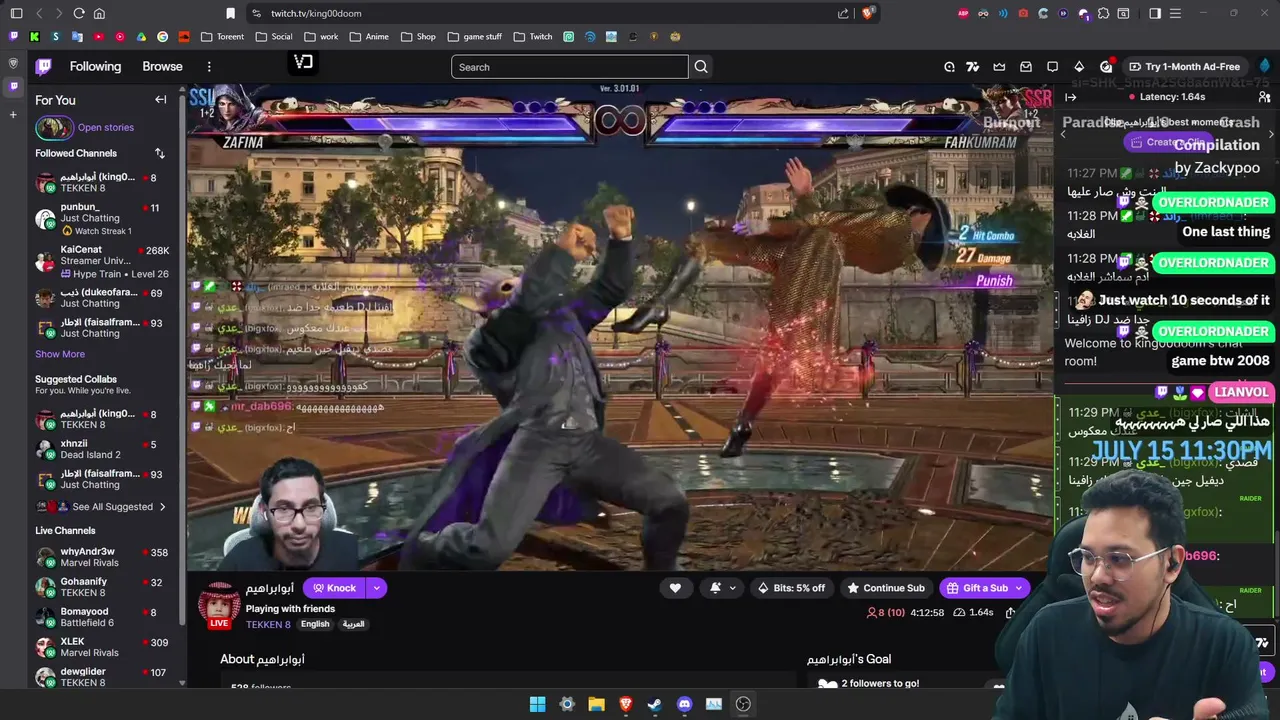This screenshot has height=720, width=1280.
Task: Open the Twitch bookmarks folder
Action: [x=533, y=37]
